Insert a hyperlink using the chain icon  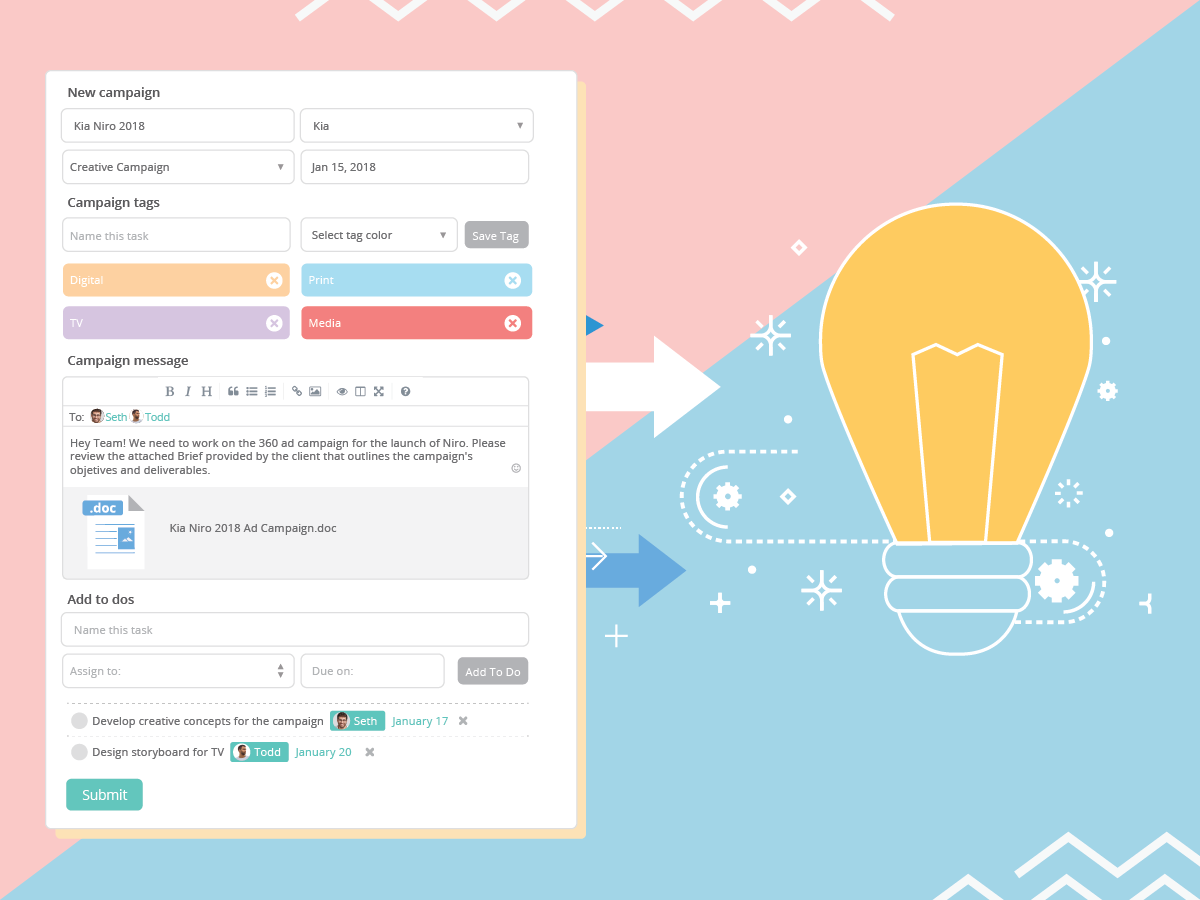point(297,391)
